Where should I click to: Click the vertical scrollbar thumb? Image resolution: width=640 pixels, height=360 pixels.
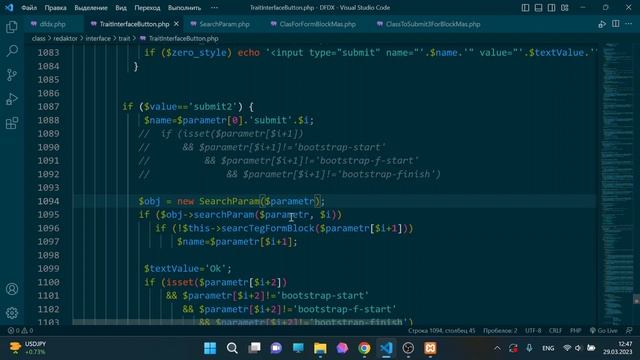pyautogui.click(x=636, y=299)
